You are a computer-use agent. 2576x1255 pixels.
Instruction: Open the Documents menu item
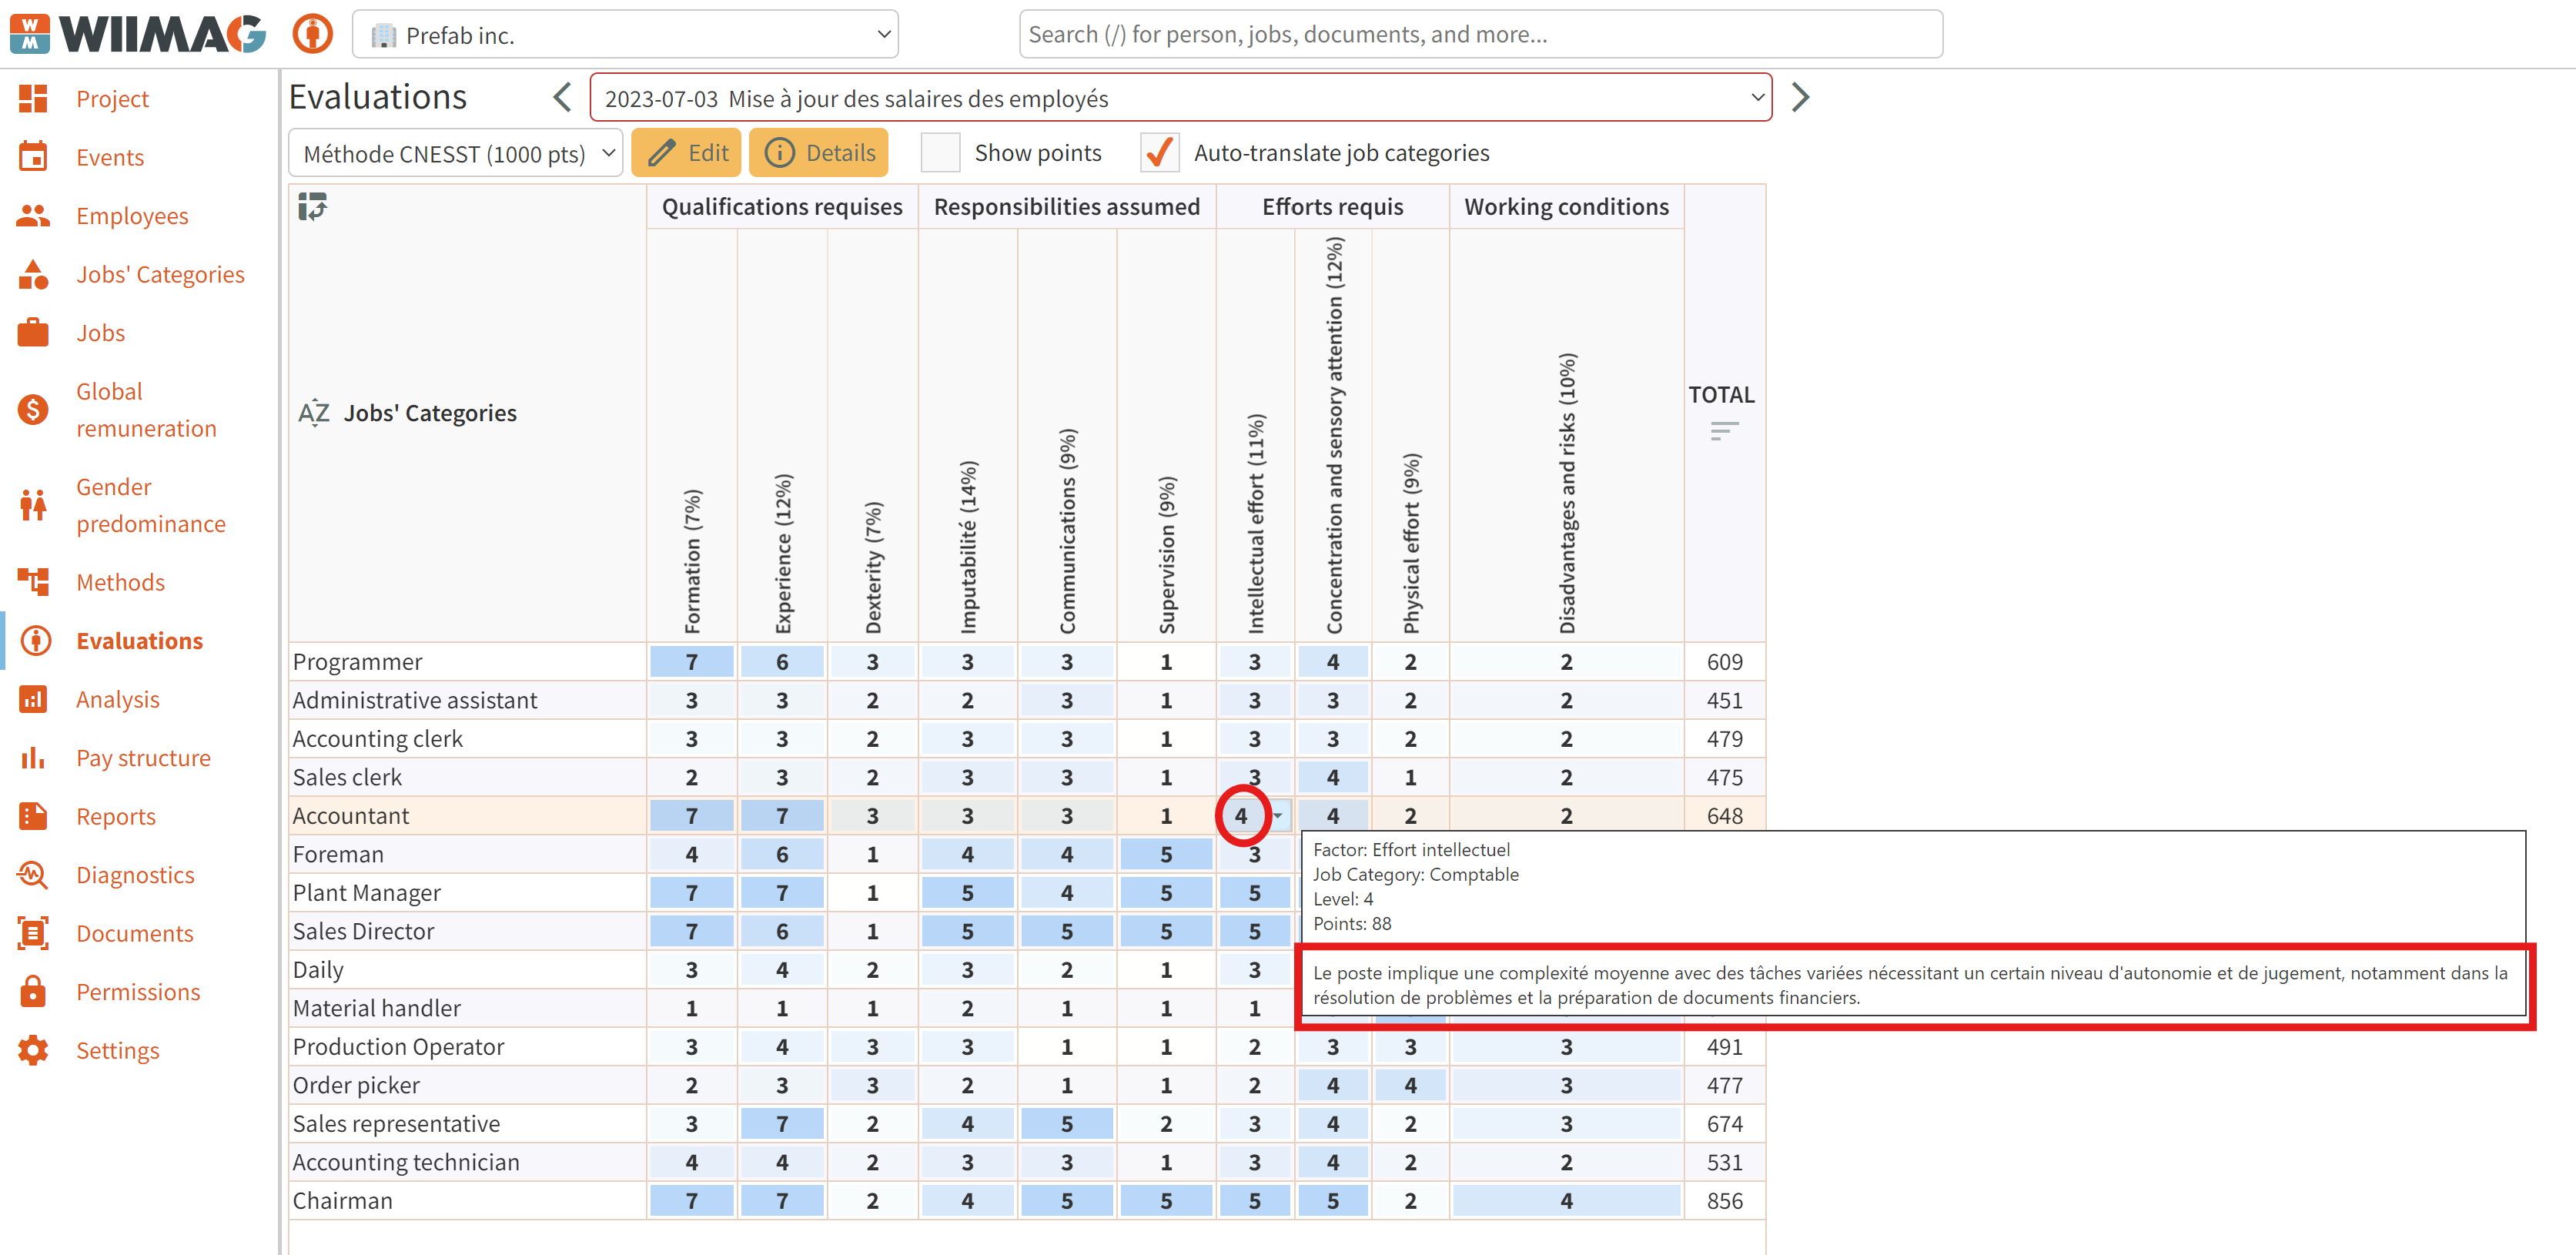click(x=135, y=933)
